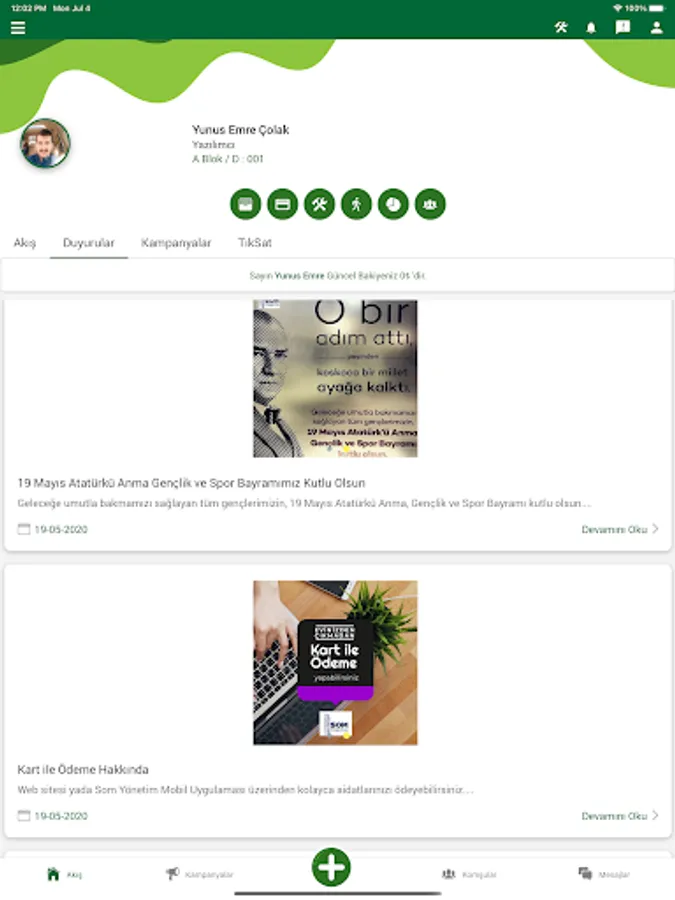Image resolution: width=675 pixels, height=900 pixels.
Task: Switch to the Akış tab
Action: pyautogui.click(x=25, y=243)
